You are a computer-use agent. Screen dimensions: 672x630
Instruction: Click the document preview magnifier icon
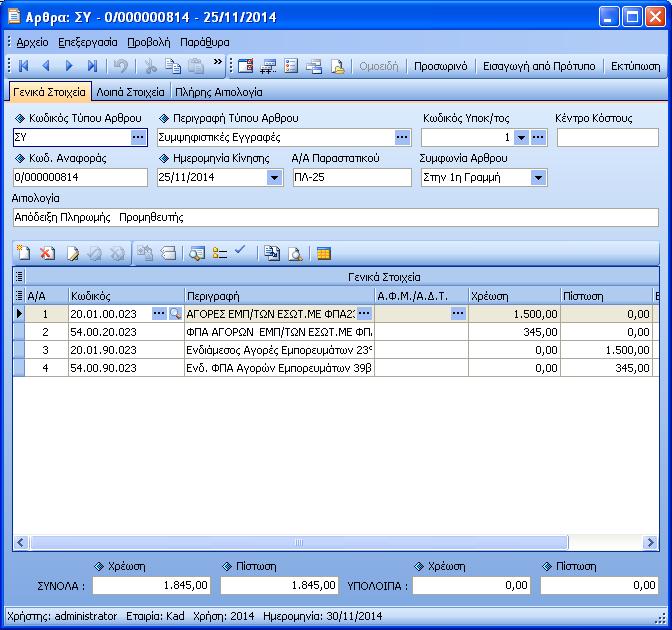pos(295,254)
